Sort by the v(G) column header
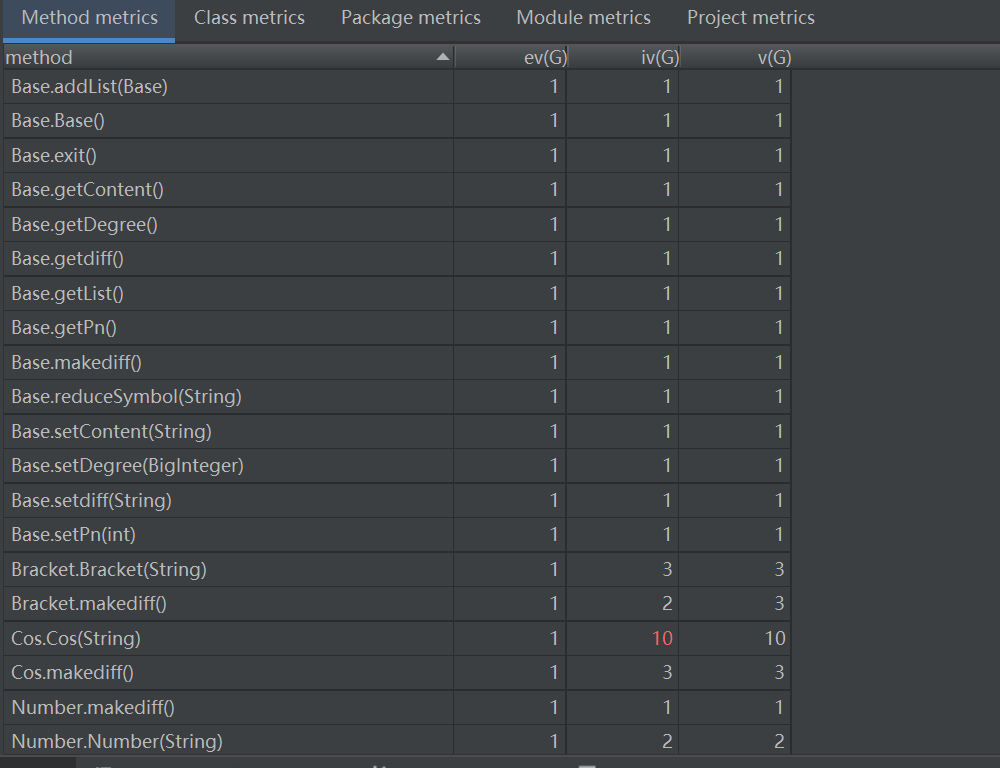Image resolution: width=1000 pixels, height=768 pixels. [x=773, y=58]
